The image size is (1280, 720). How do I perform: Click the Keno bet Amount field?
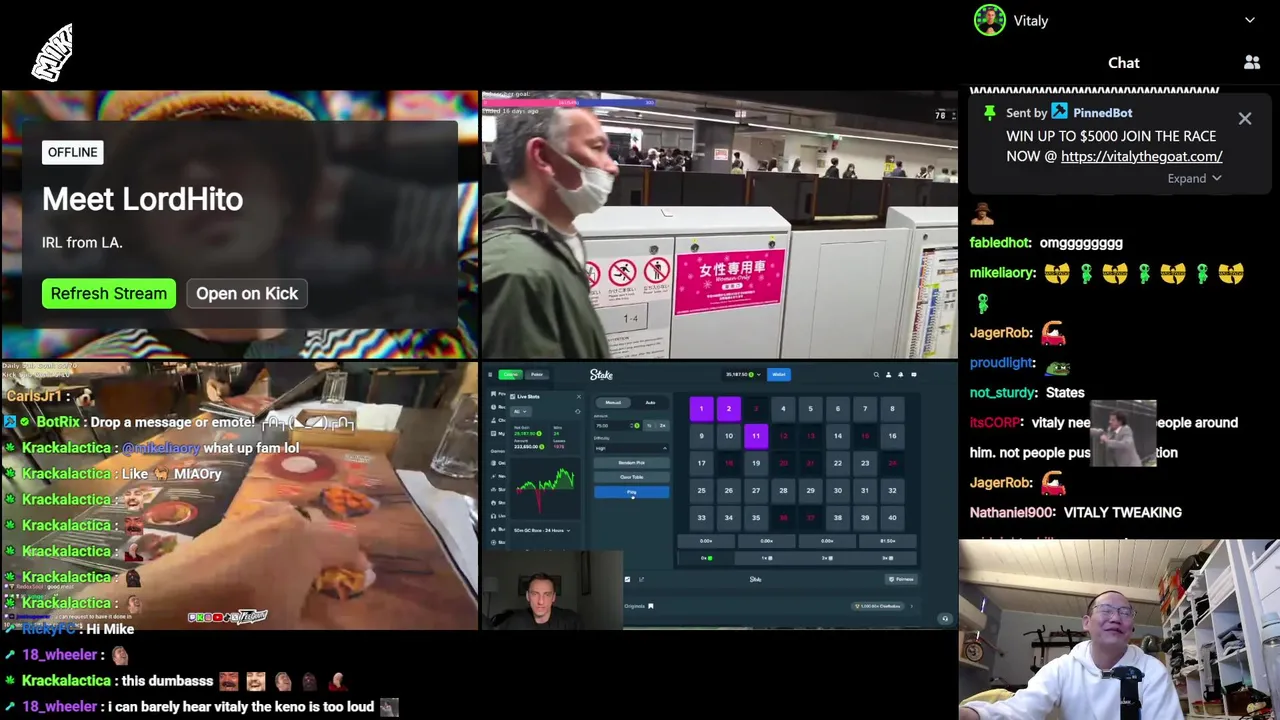click(618, 425)
